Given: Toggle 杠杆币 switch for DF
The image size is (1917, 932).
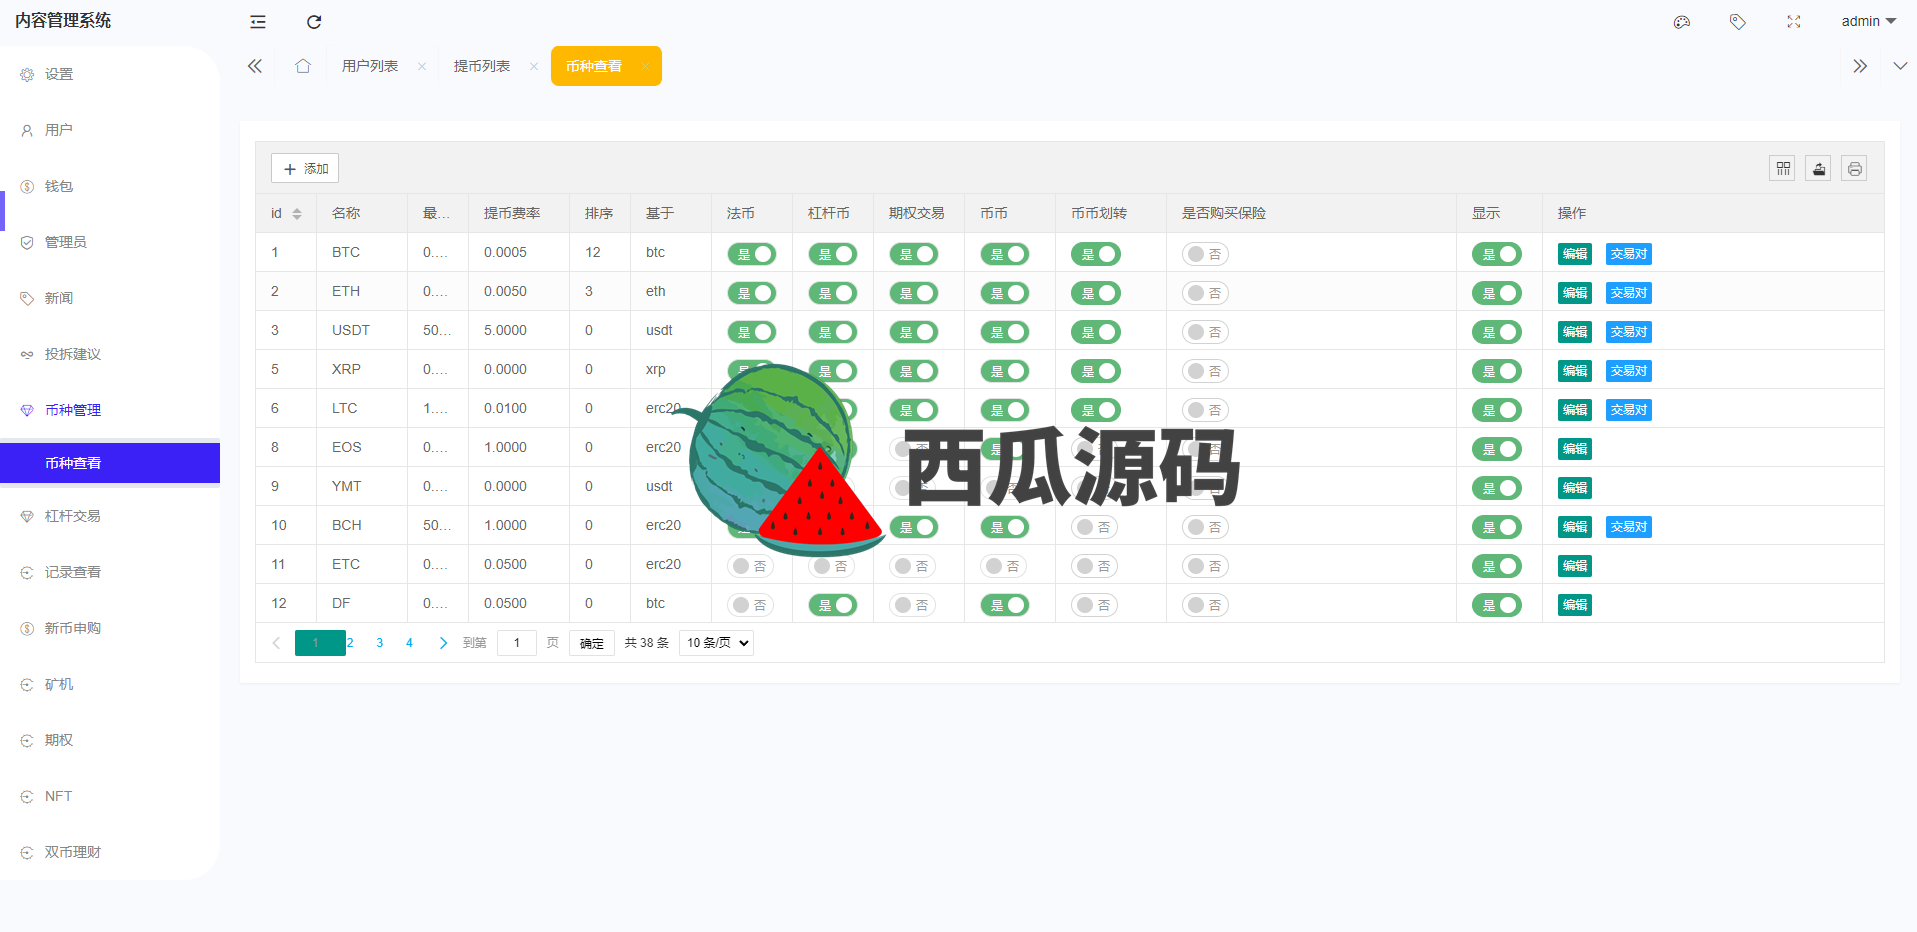Looking at the screenshot, I should [x=833, y=605].
